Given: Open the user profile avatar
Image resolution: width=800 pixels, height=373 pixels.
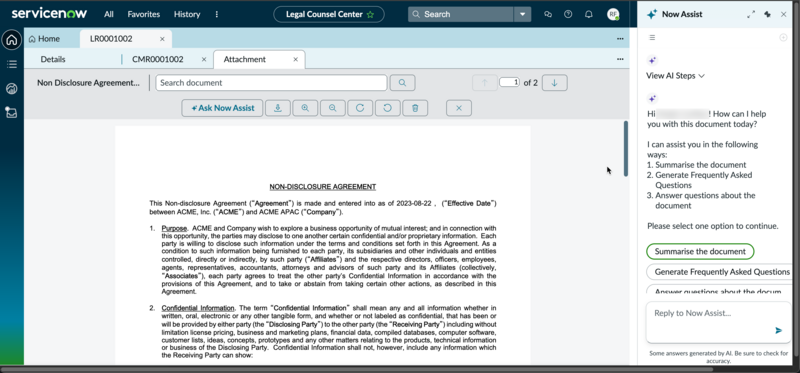Looking at the screenshot, I should 613,14.
